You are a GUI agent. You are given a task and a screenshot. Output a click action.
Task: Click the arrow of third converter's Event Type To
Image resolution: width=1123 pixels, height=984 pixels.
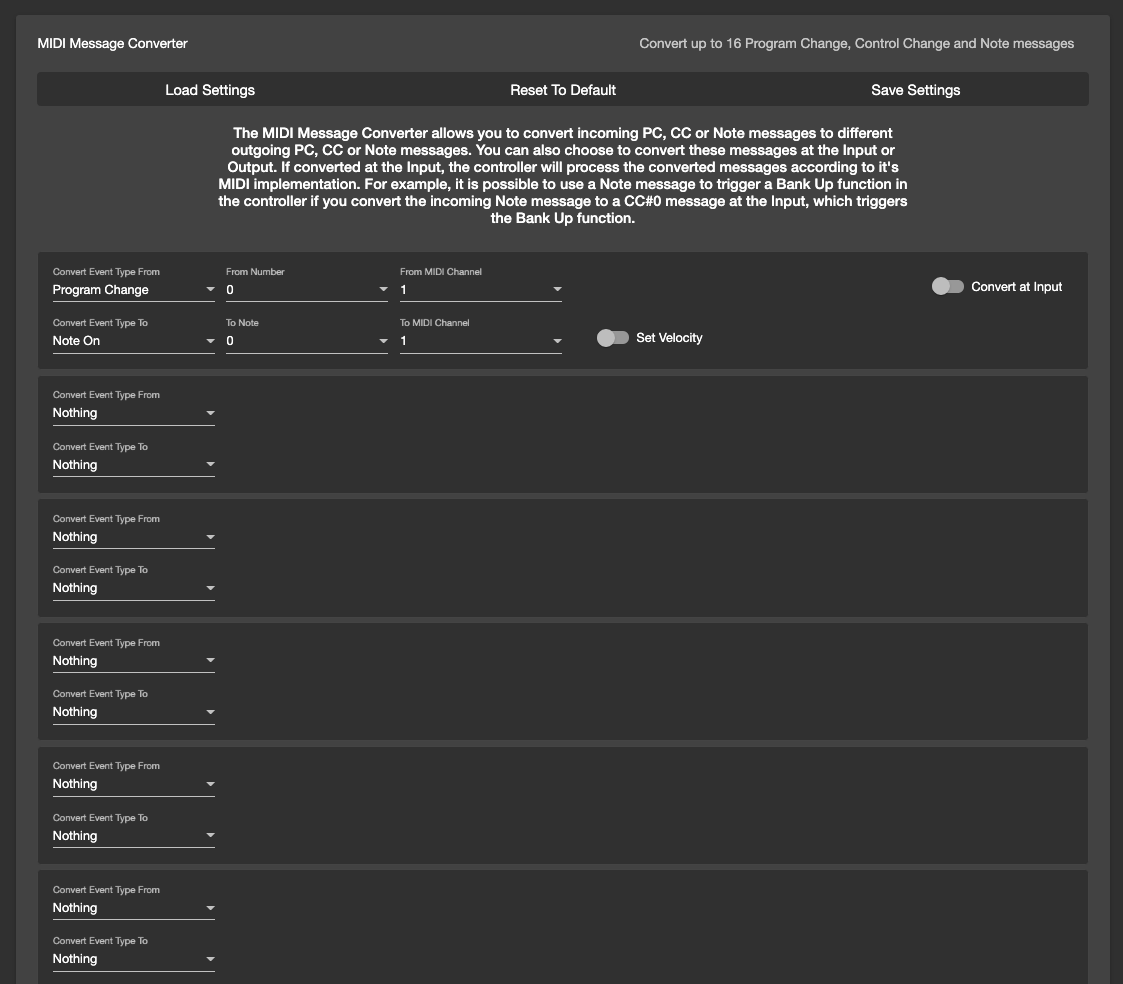[x=210, y=588]
